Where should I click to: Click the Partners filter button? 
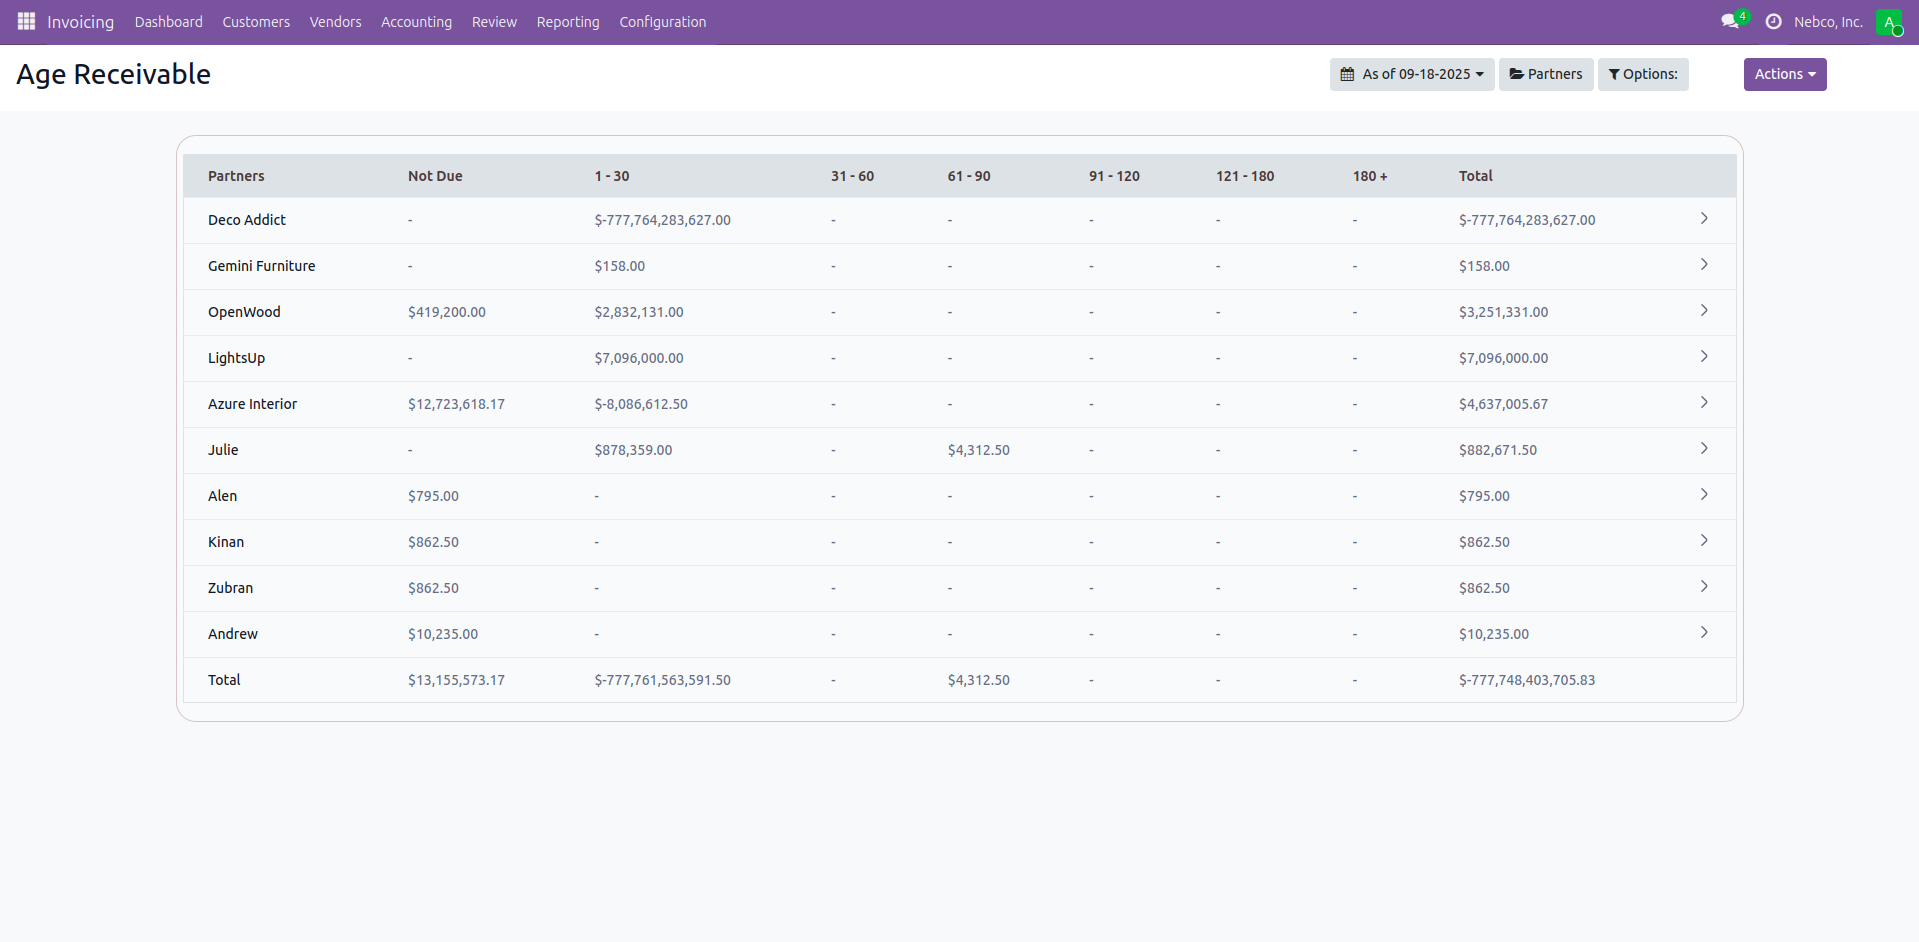(x=1545, y=74)
